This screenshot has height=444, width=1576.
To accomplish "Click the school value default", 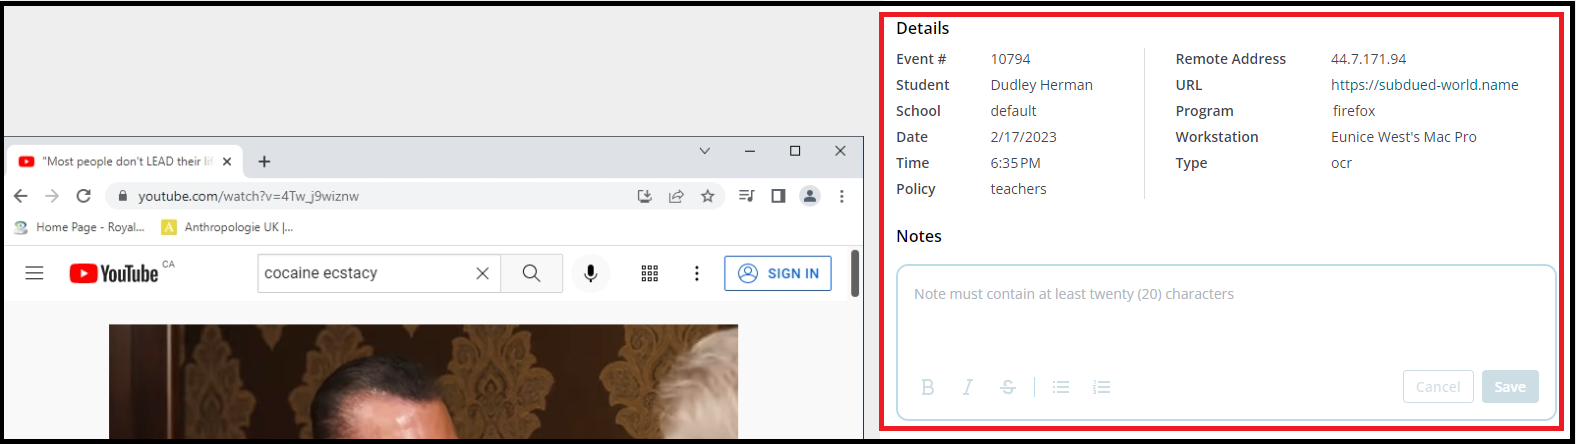I will [x=1013, y=111].
